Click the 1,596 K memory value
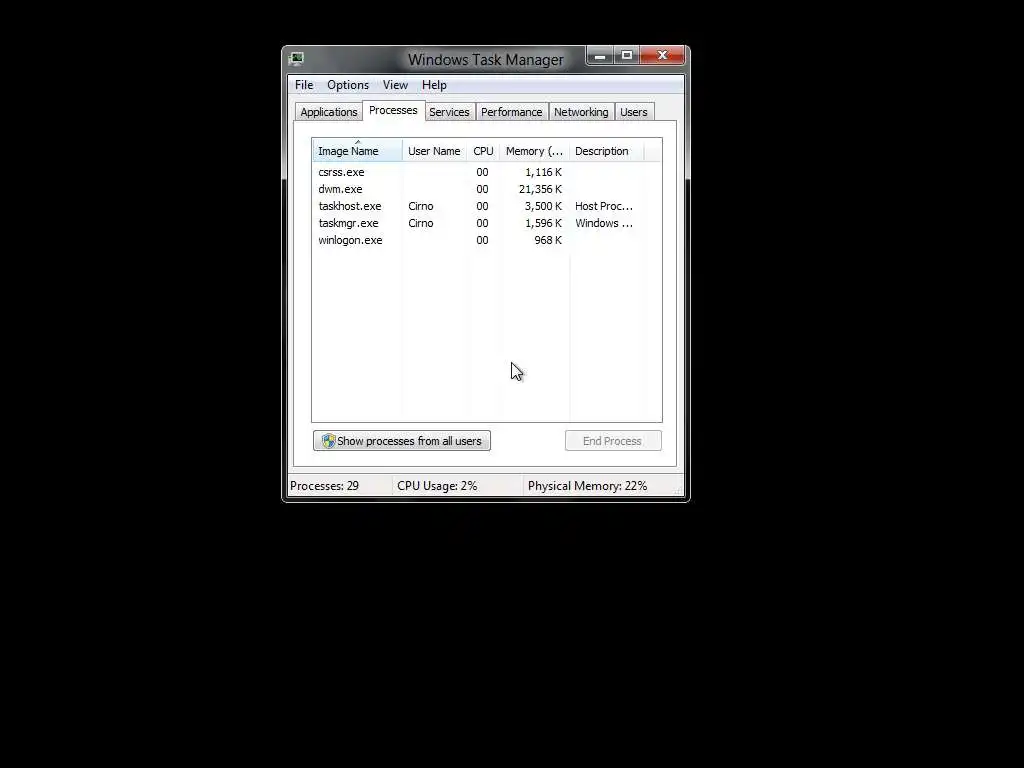This screenshot has height=768, width=1024. pyautogui.click(x=543, y=223)
